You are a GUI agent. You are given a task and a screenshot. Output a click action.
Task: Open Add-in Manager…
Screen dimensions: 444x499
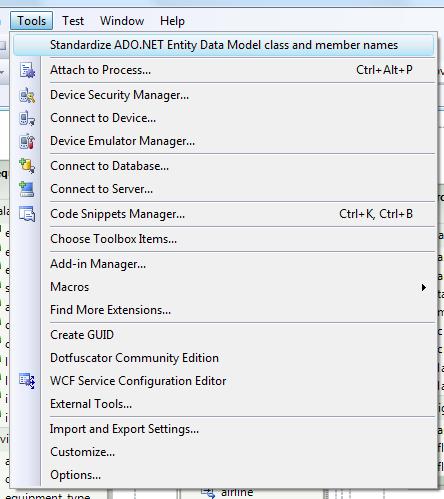[x=224, y=264]
